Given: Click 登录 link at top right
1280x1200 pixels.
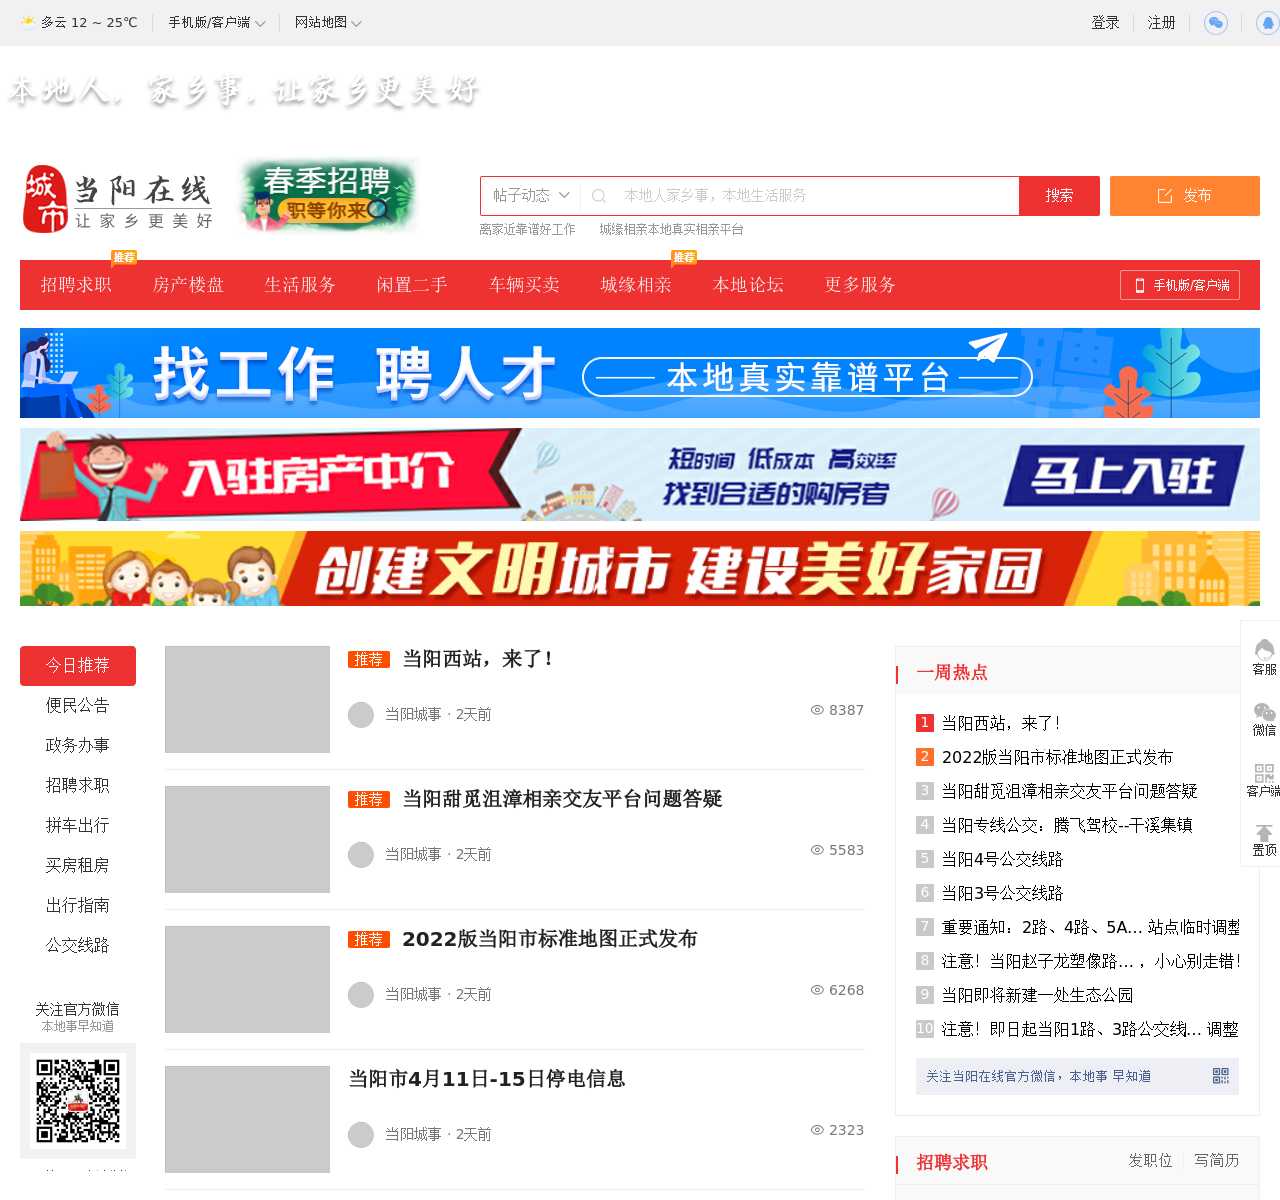Looking at the screenshot, I should [1105, 22].
